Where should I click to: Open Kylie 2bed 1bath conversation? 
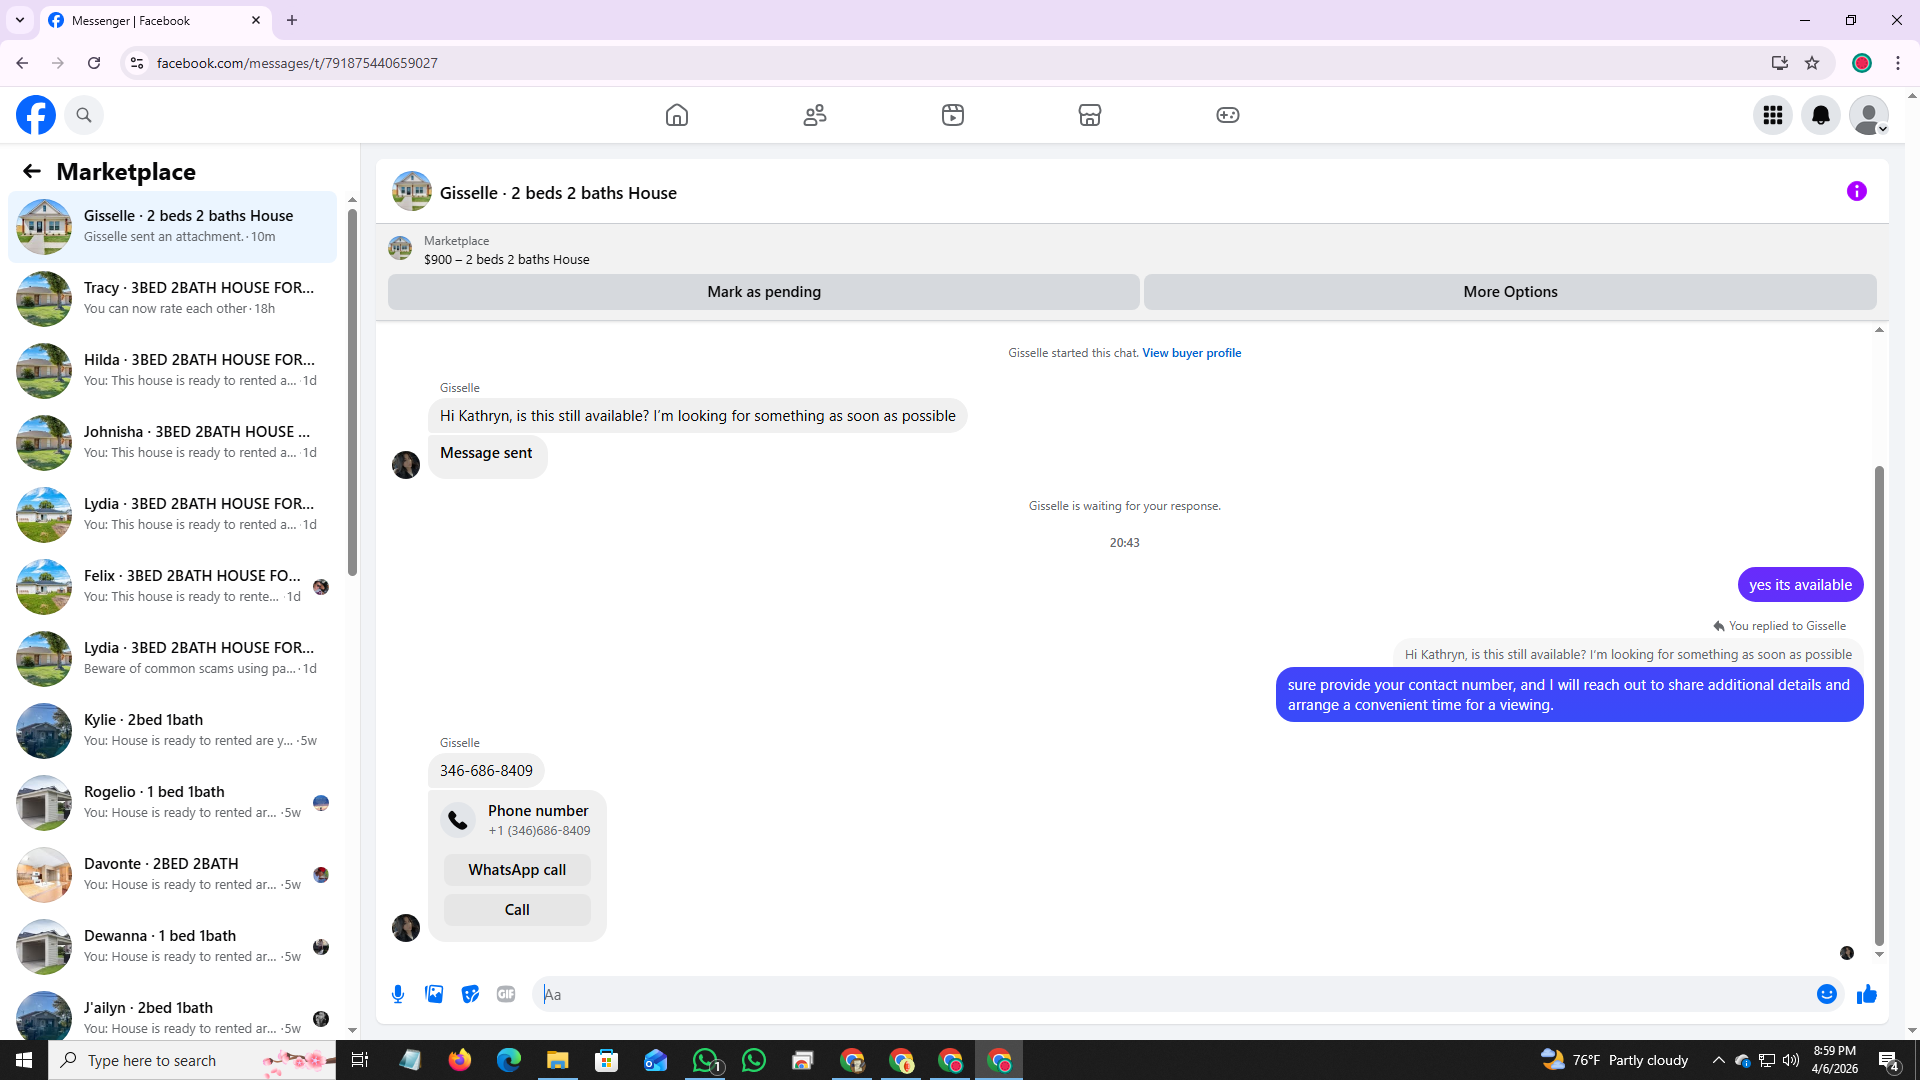tap(173, 731)
